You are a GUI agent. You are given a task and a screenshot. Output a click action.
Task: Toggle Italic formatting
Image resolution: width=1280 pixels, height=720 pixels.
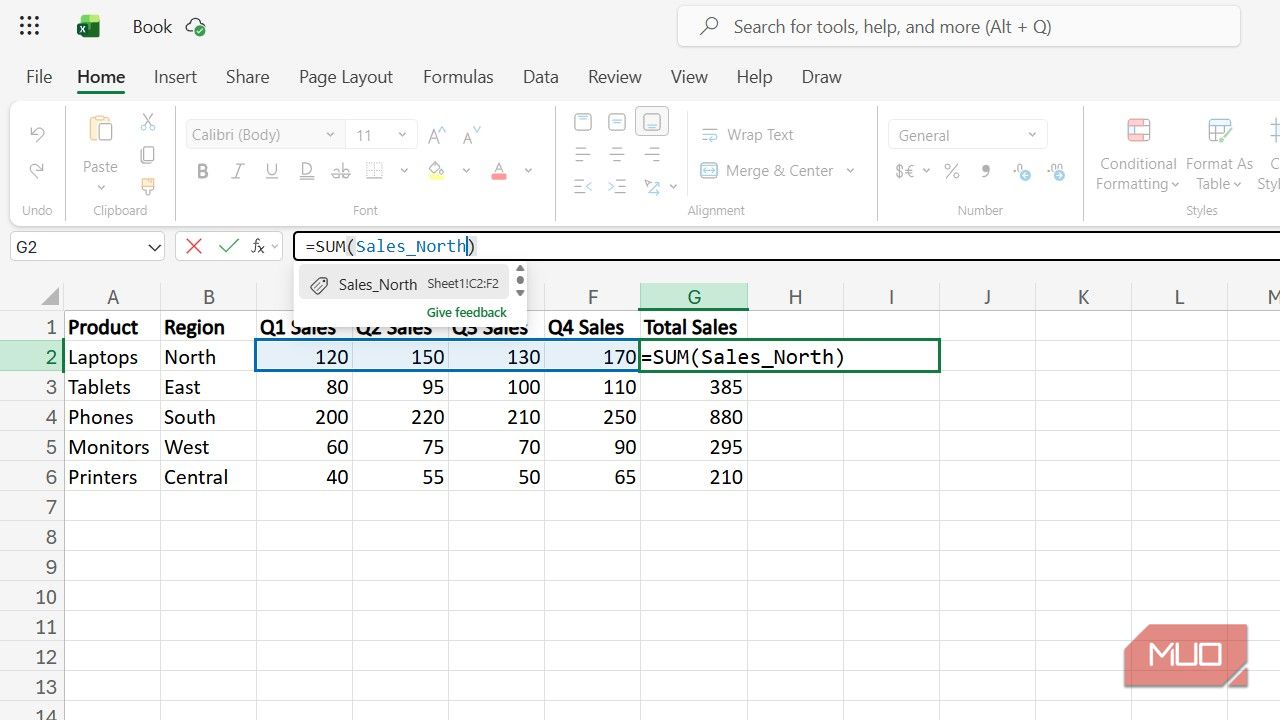tap(237, 172)
